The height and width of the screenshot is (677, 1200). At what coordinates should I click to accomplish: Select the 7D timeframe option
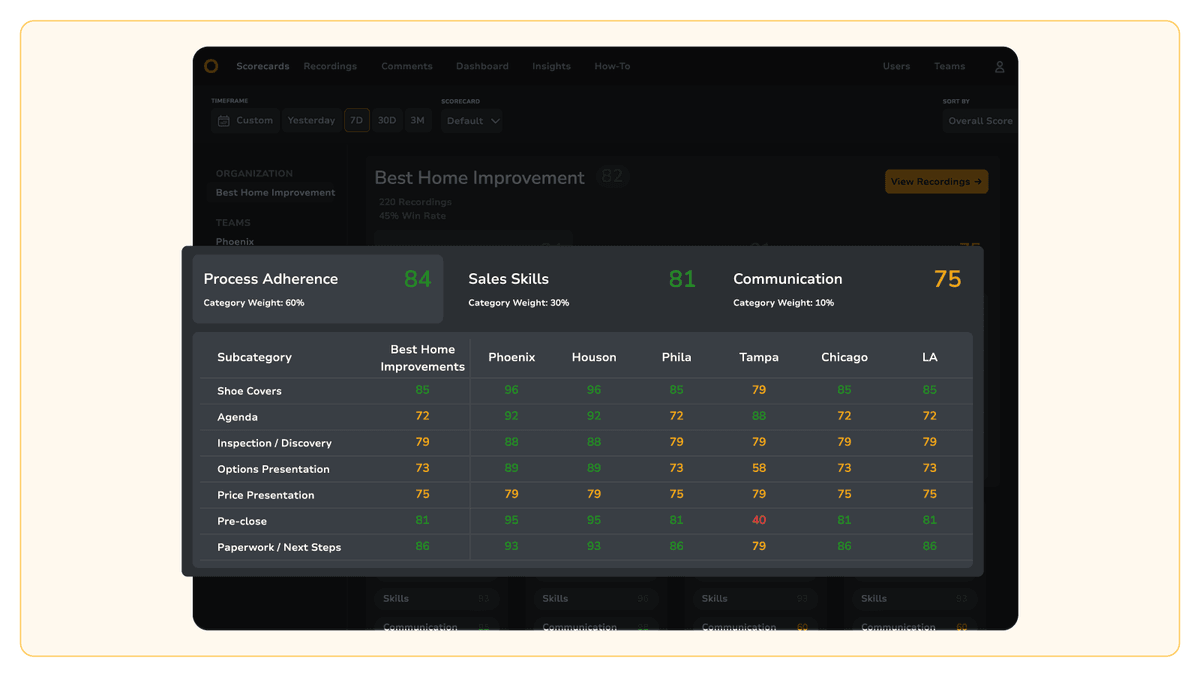coord(357,120)
